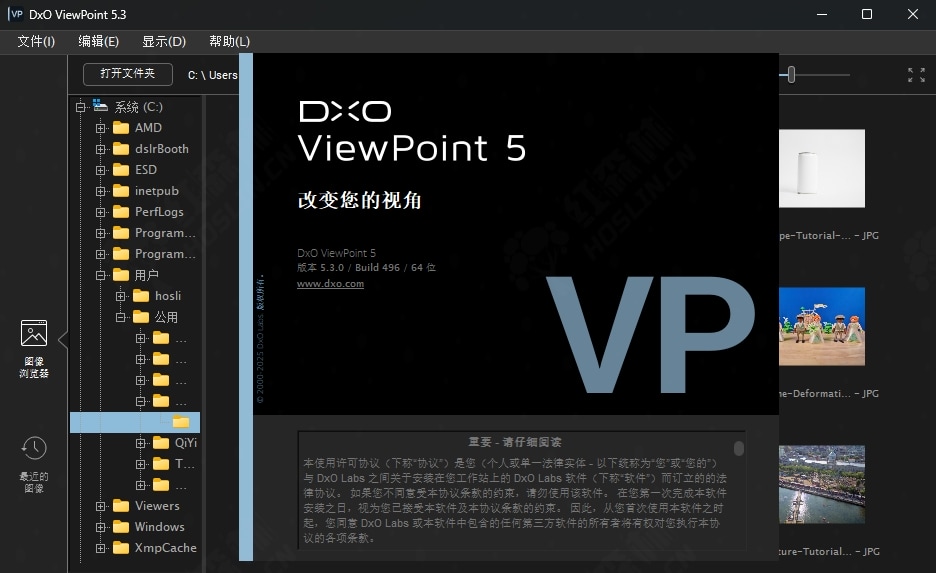This screenshot has height=573, width=936.
Task: Open the 帮助(L) menu
Action: pos(229,41)
